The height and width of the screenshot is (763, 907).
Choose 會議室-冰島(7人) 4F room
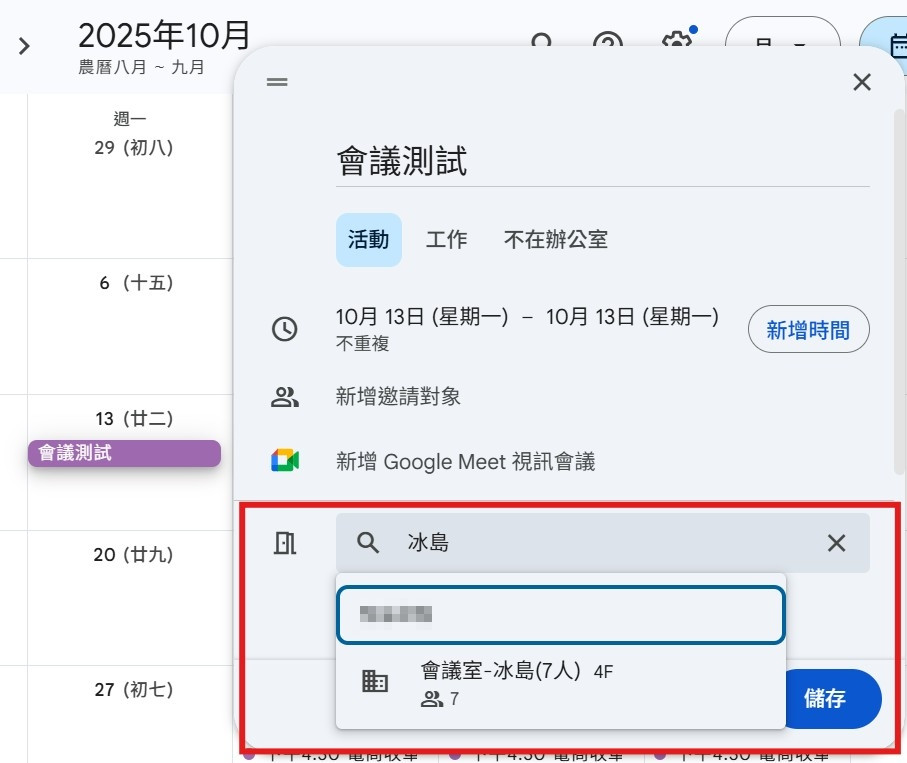click(561, 684)
